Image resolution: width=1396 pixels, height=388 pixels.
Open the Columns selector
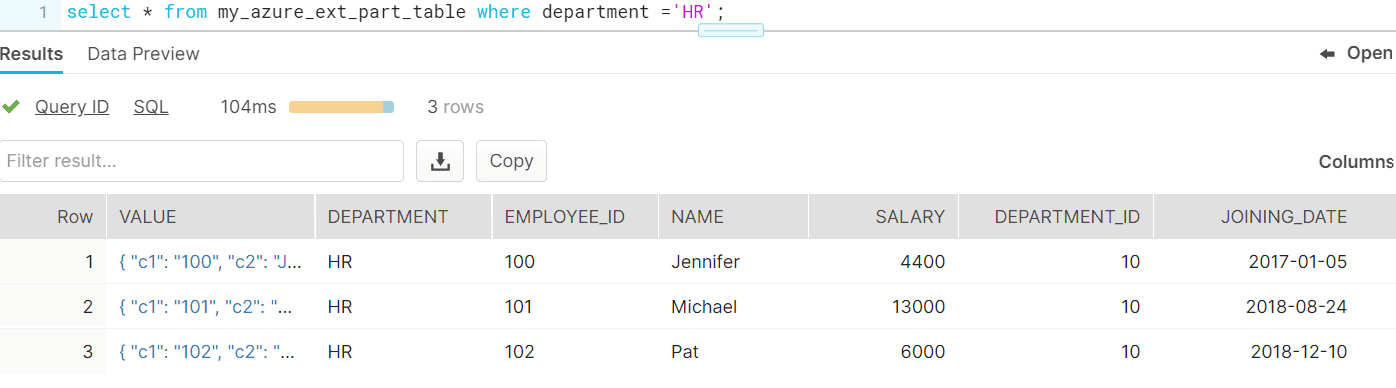tap(1356, 161)
